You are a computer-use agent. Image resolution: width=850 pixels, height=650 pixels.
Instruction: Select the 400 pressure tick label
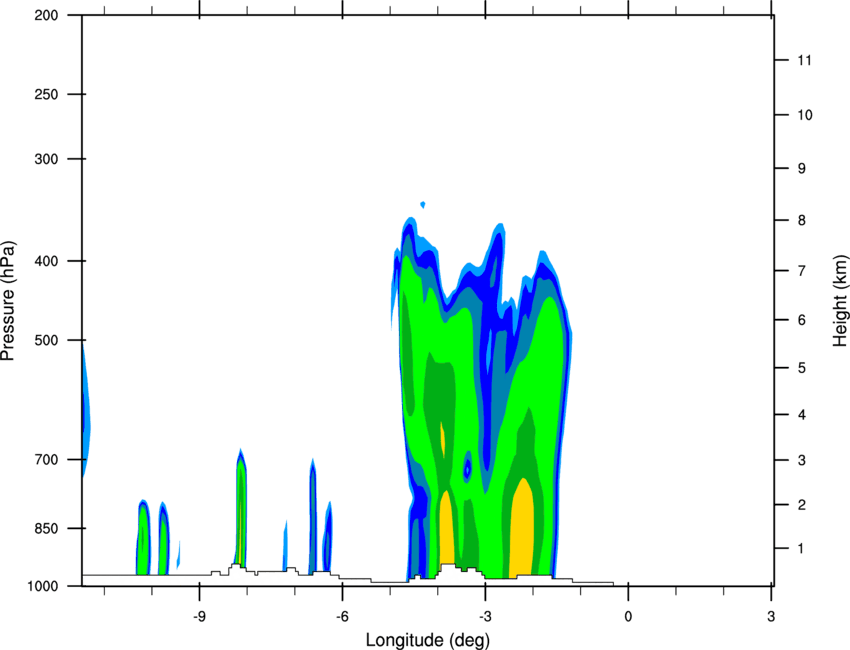(x=46, y=261)
